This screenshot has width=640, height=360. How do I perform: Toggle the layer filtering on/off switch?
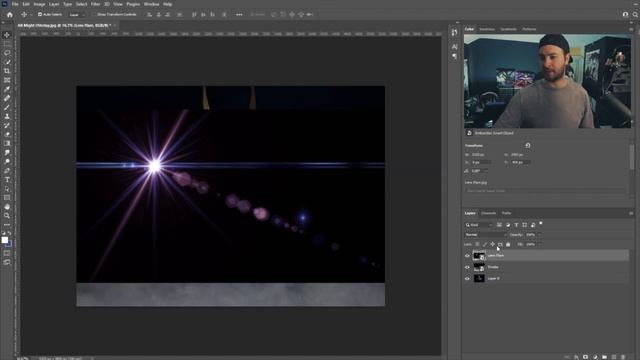click(541, 224)
